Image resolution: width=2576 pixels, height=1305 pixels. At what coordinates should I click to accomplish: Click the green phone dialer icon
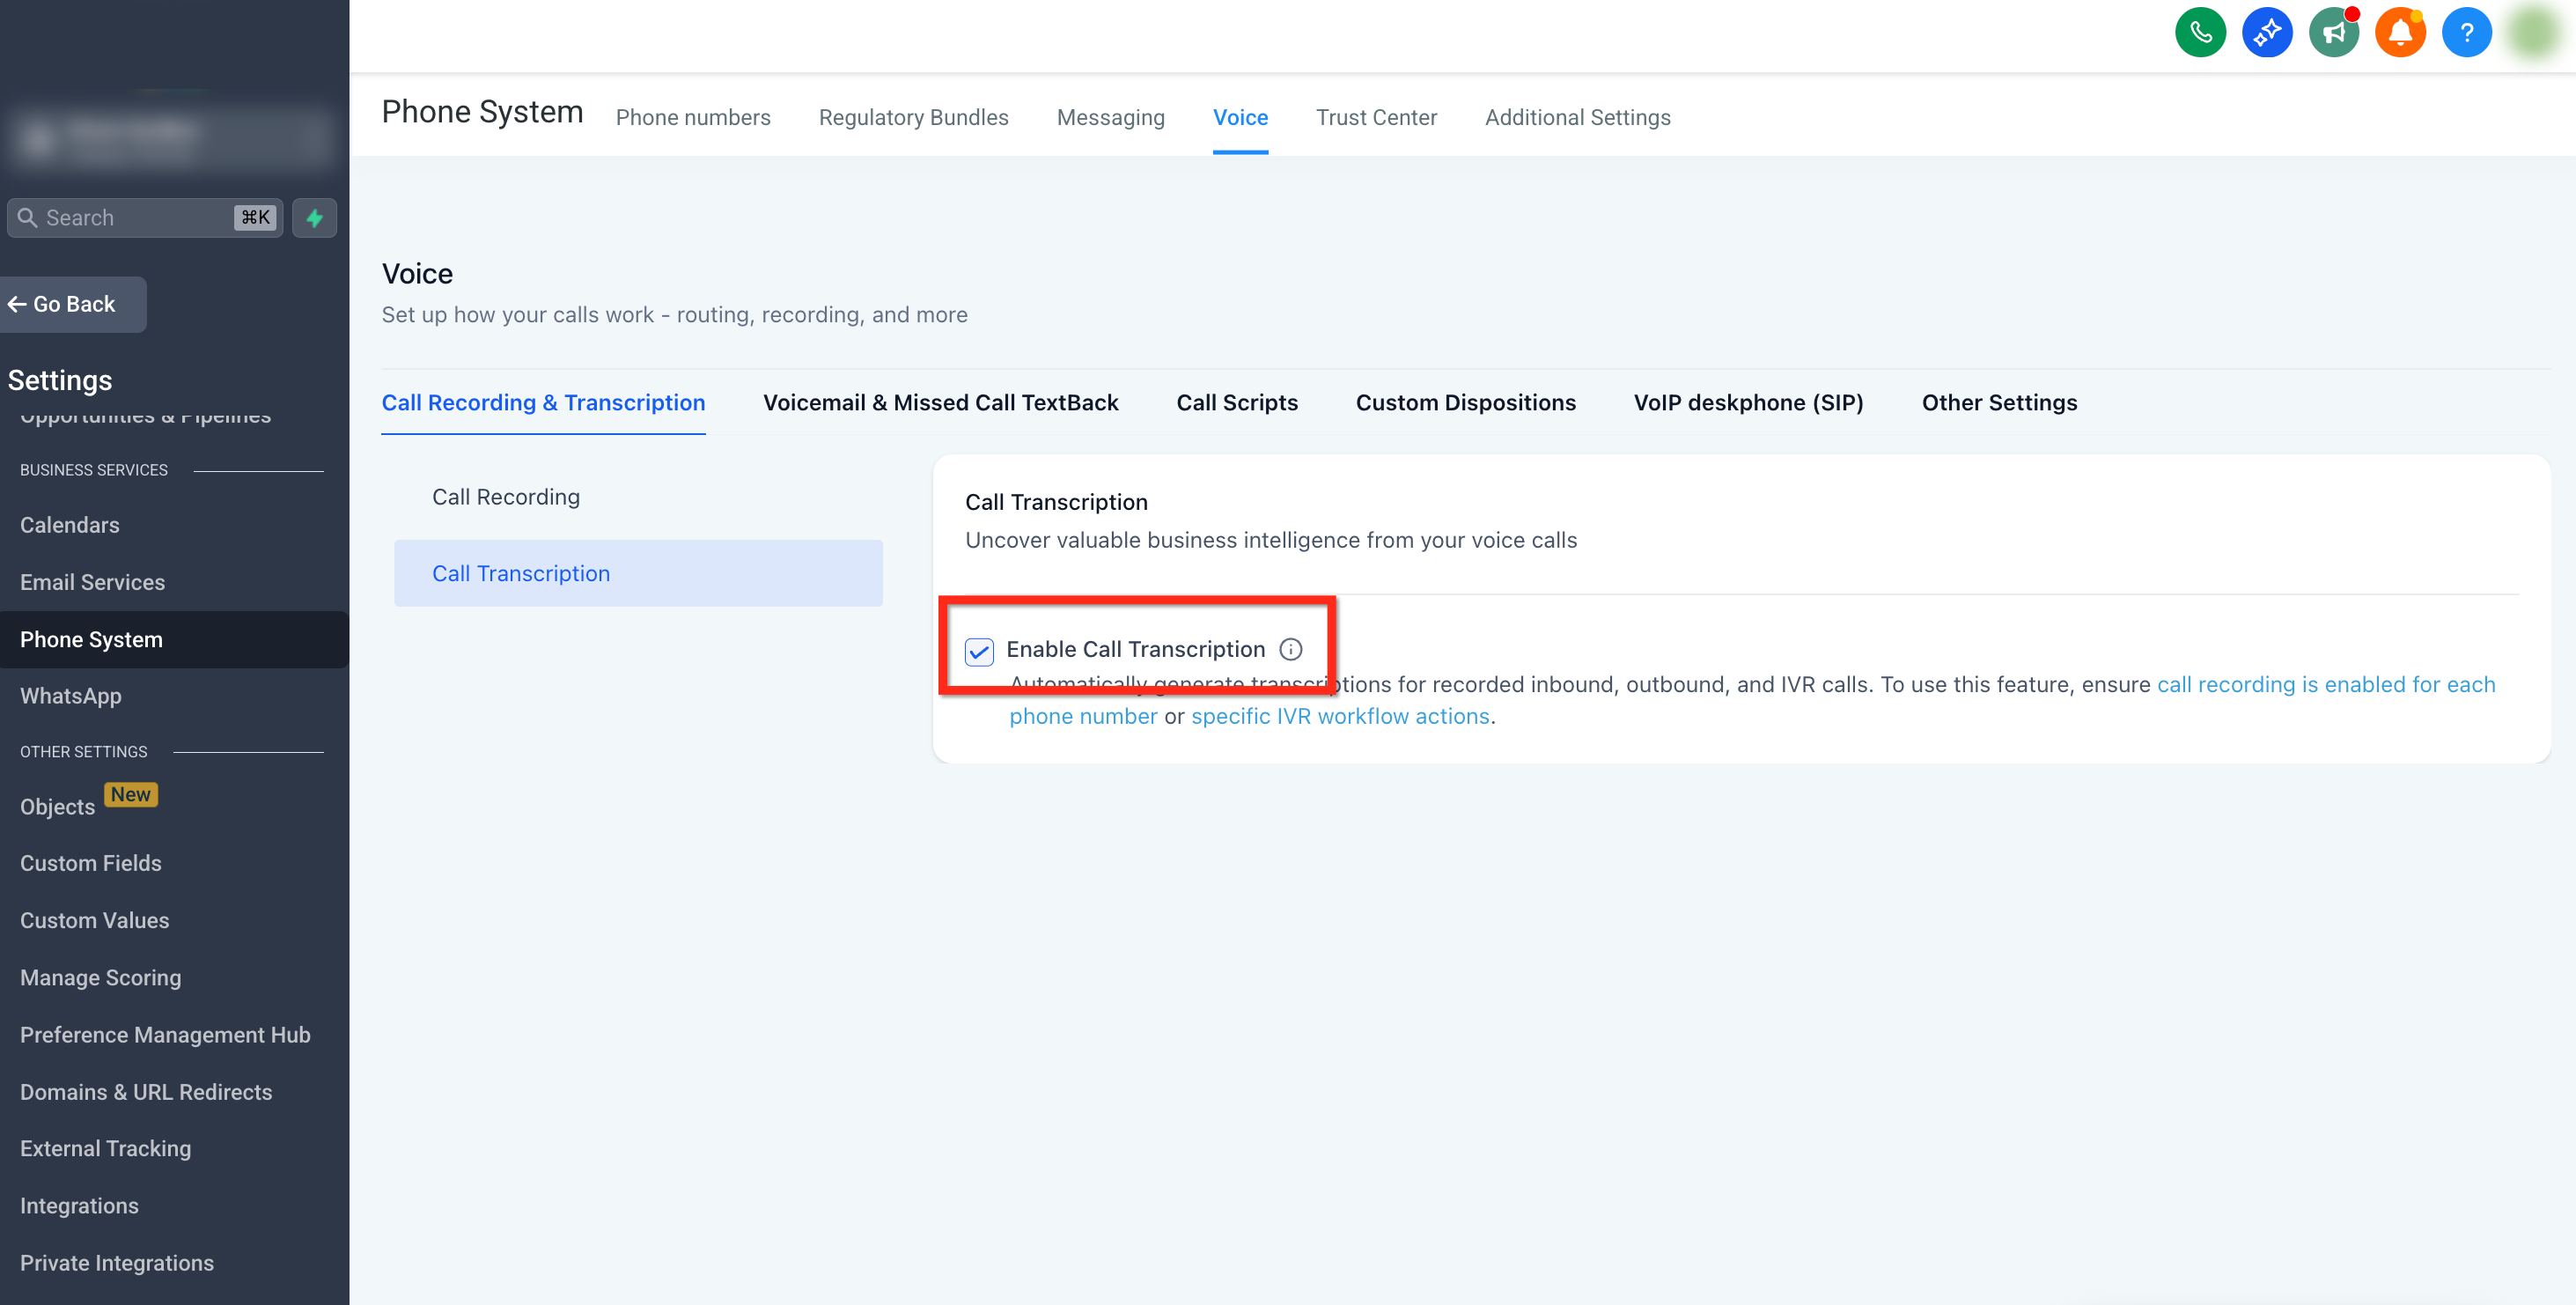point(2199,33)
